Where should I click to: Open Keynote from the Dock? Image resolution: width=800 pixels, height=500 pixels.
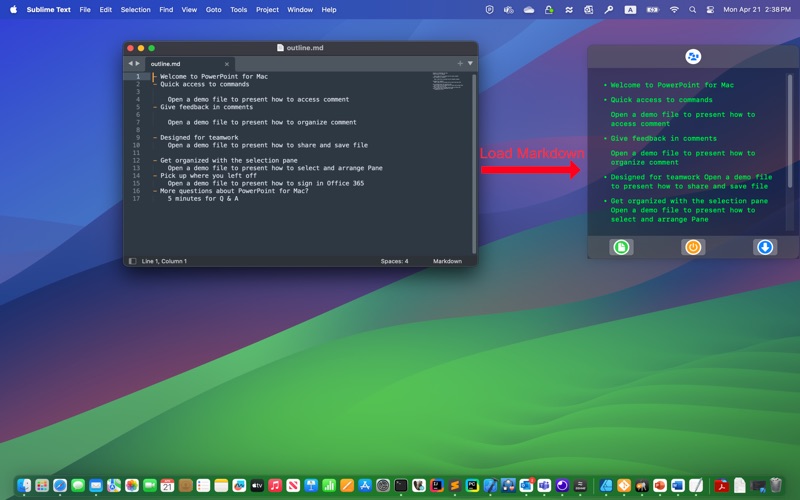pyautogui.click(x=311, y=485)
